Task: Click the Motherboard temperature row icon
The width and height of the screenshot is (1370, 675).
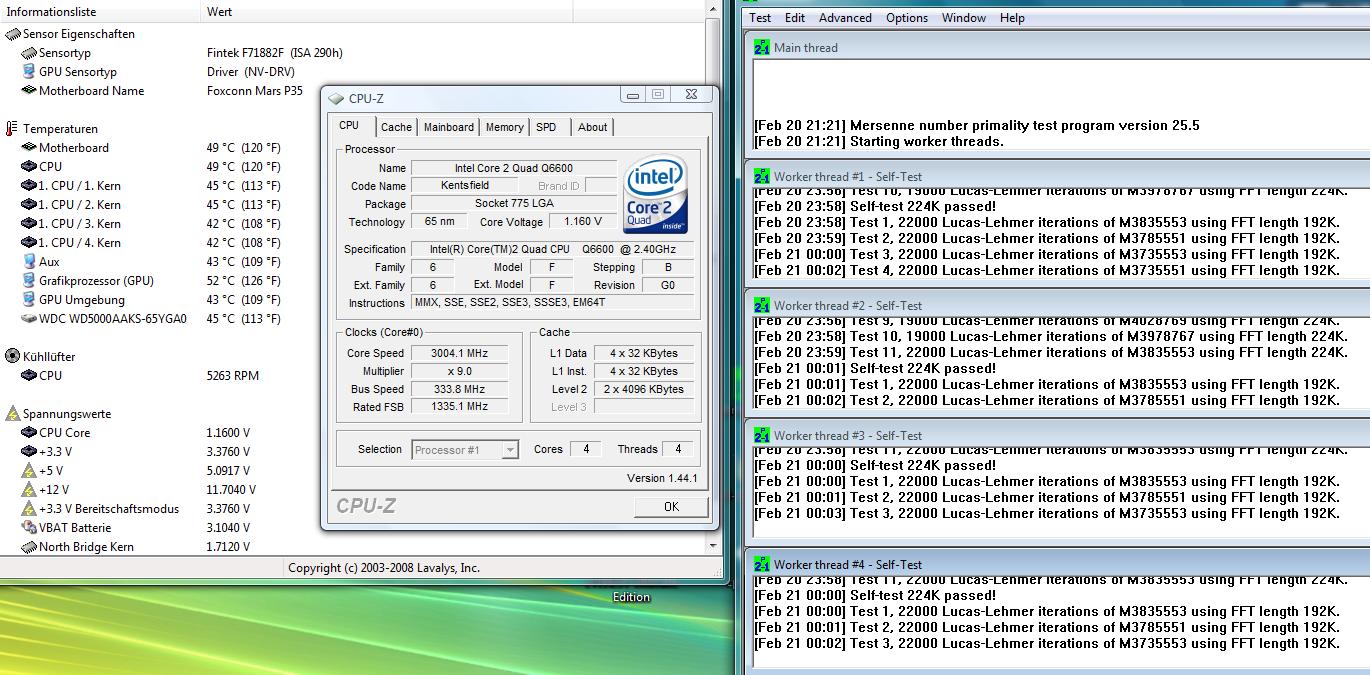Action: coord(29,148)
